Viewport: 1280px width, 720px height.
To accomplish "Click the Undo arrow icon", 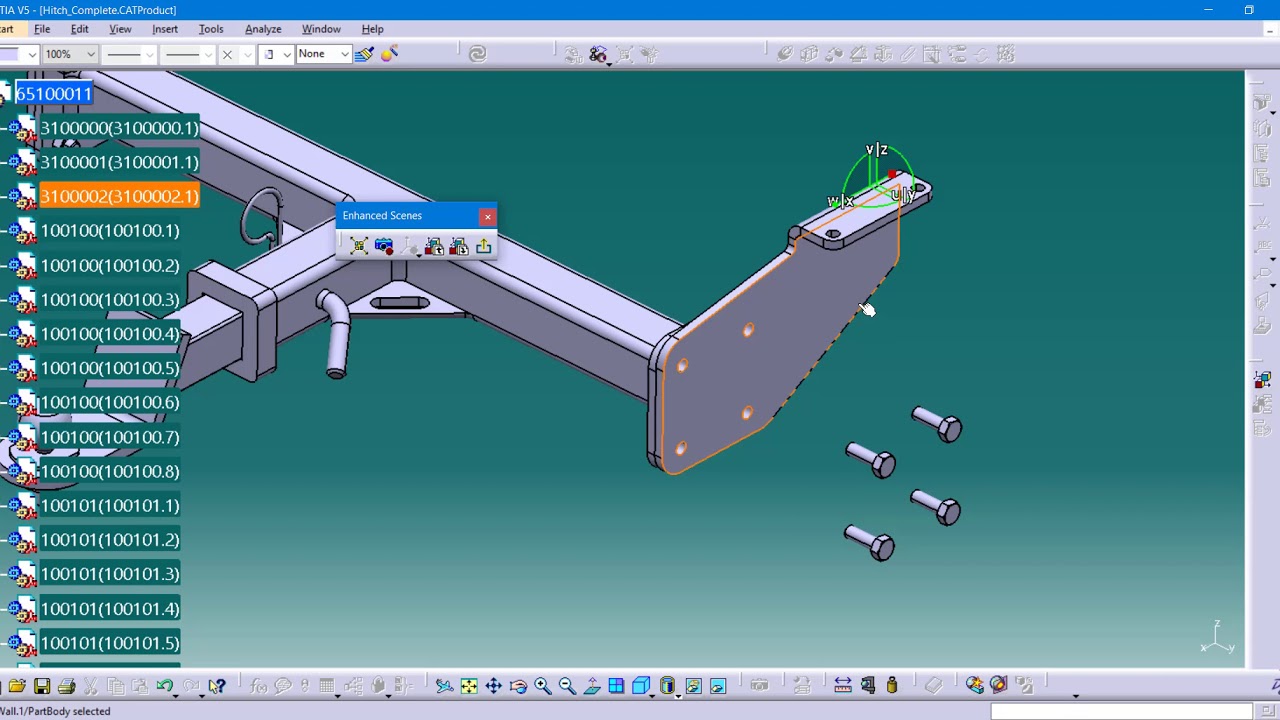I will click(x=165, y=686).
